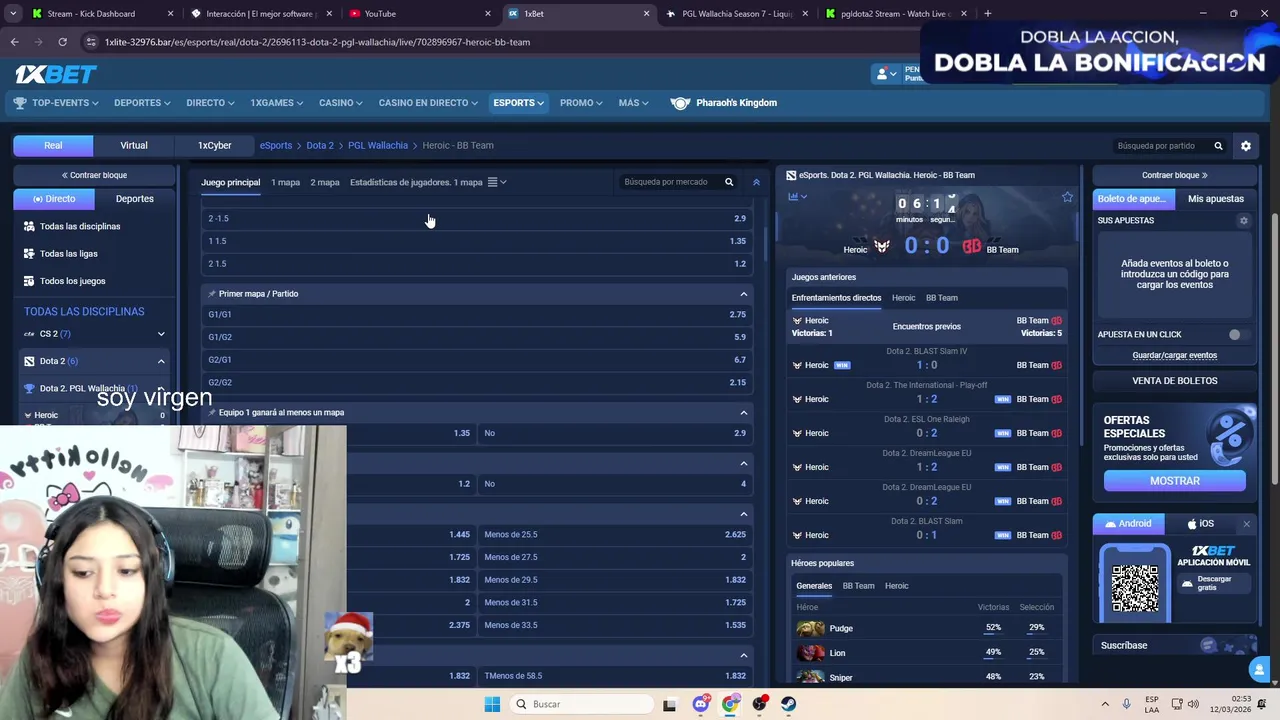Switch to the 1 mapa tab

pyautogui.click(x=285, y=183)
